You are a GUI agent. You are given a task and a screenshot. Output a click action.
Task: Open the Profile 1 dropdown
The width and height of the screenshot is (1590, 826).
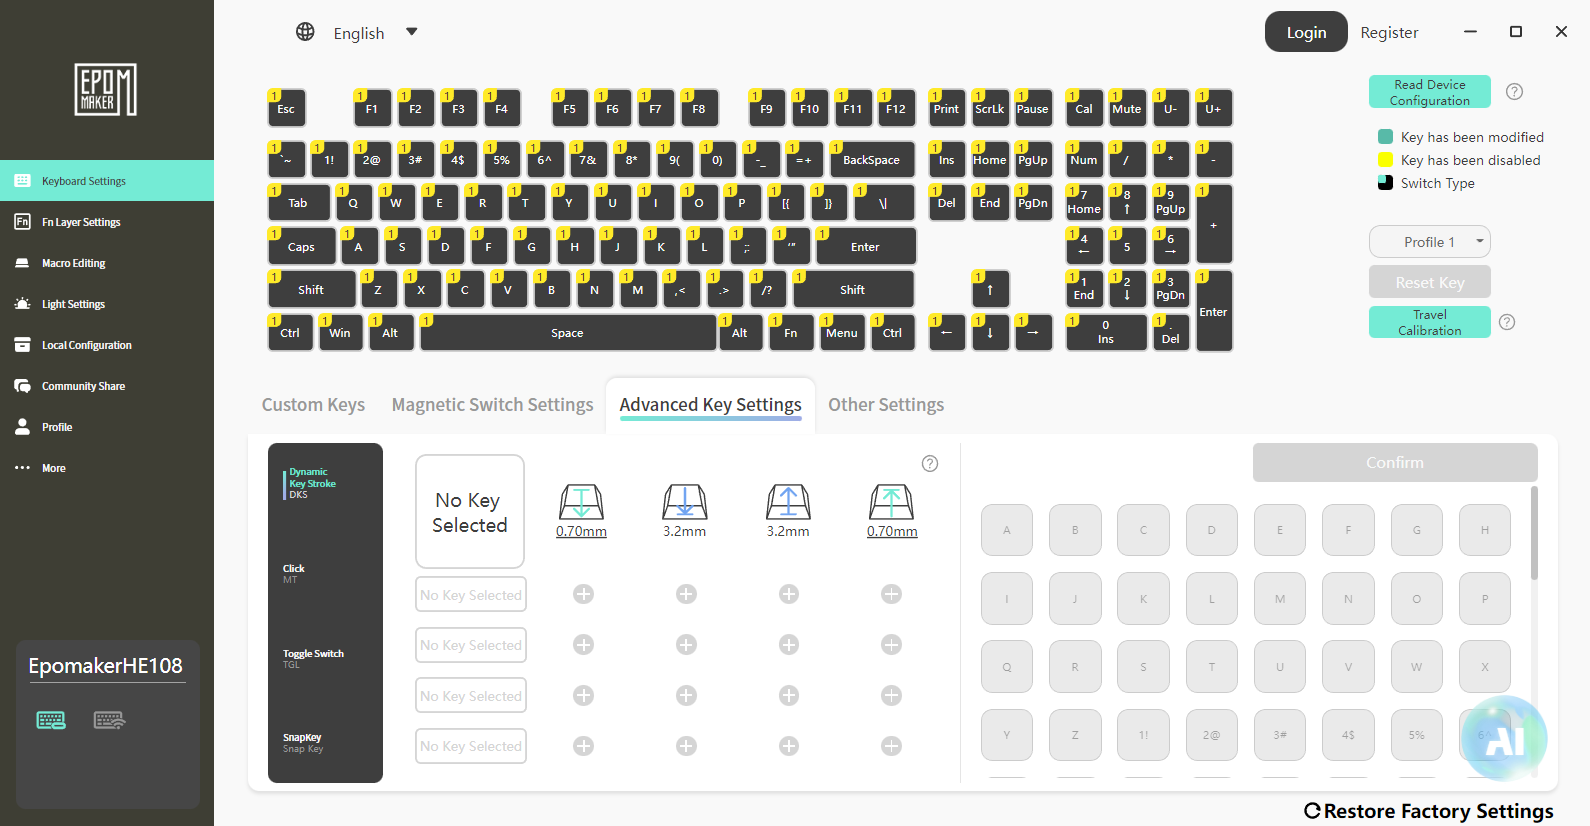tap(1430, 242)
